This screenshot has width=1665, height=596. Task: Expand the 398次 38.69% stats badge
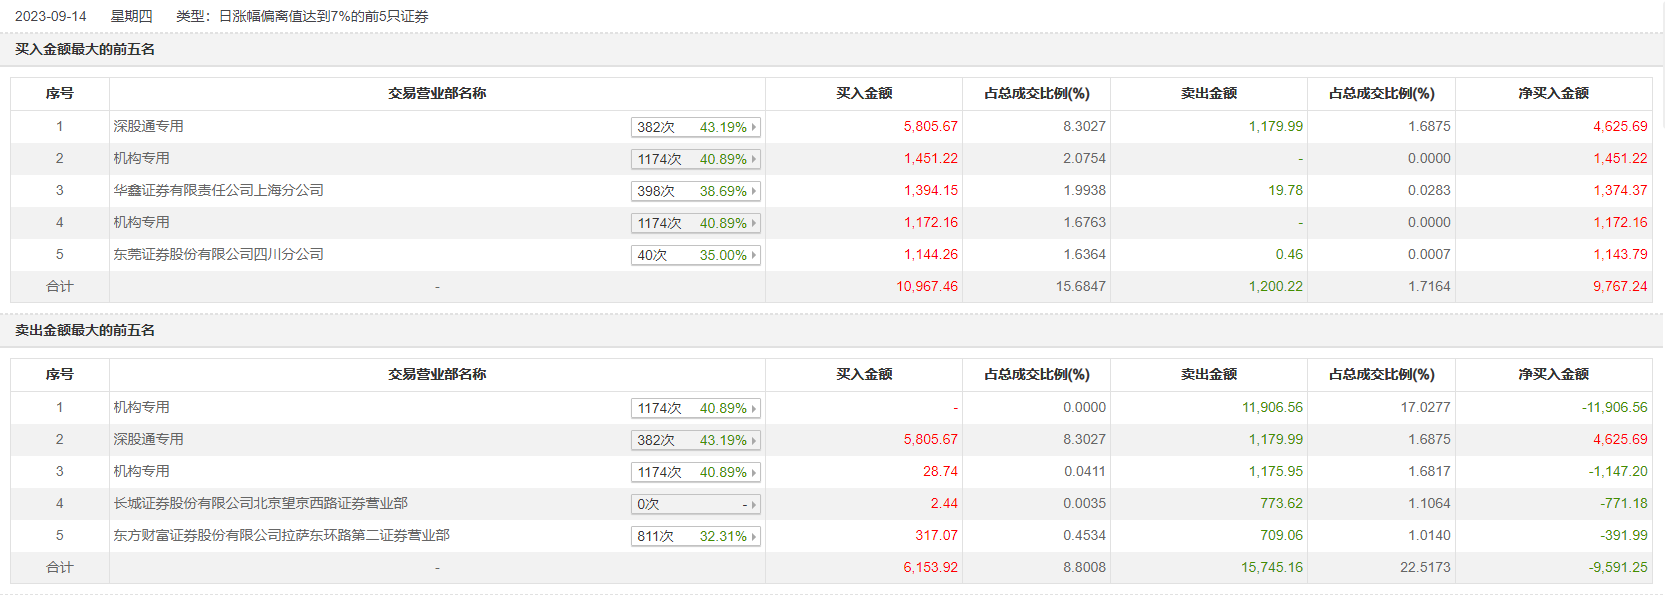pyautogui.click(x=695, y=191)
